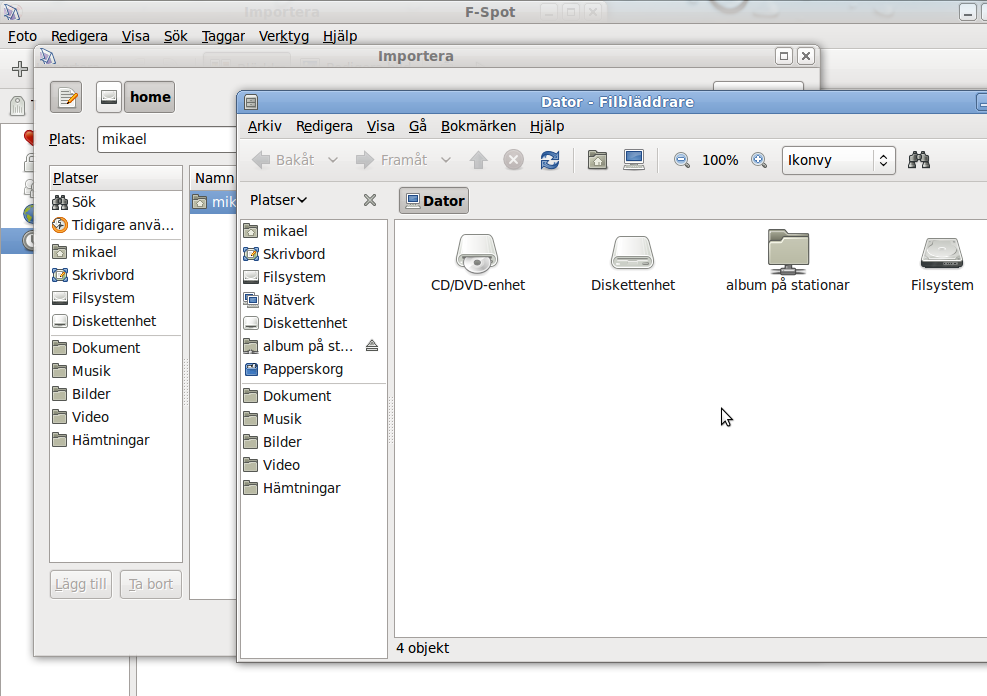Select Bilder in file browser sidebar
Viewport: 987px width, 696px height.
coord(313,442)
